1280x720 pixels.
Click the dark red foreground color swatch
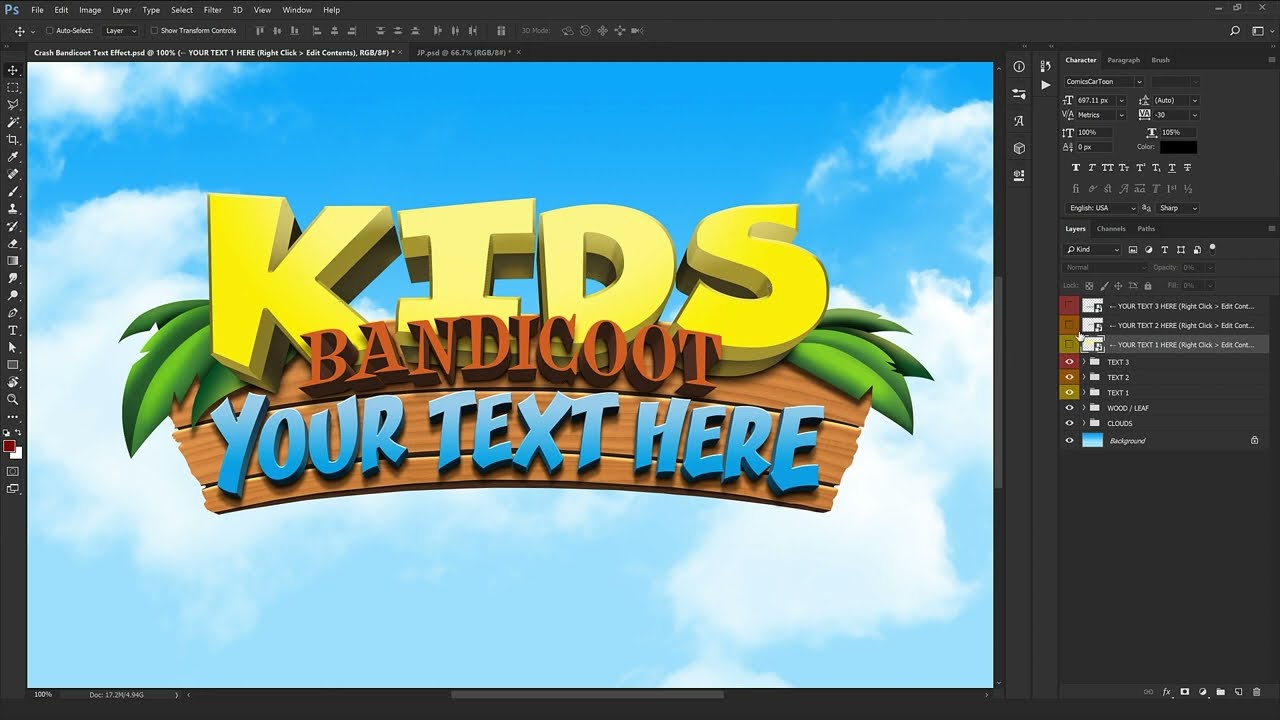point(9,446)
